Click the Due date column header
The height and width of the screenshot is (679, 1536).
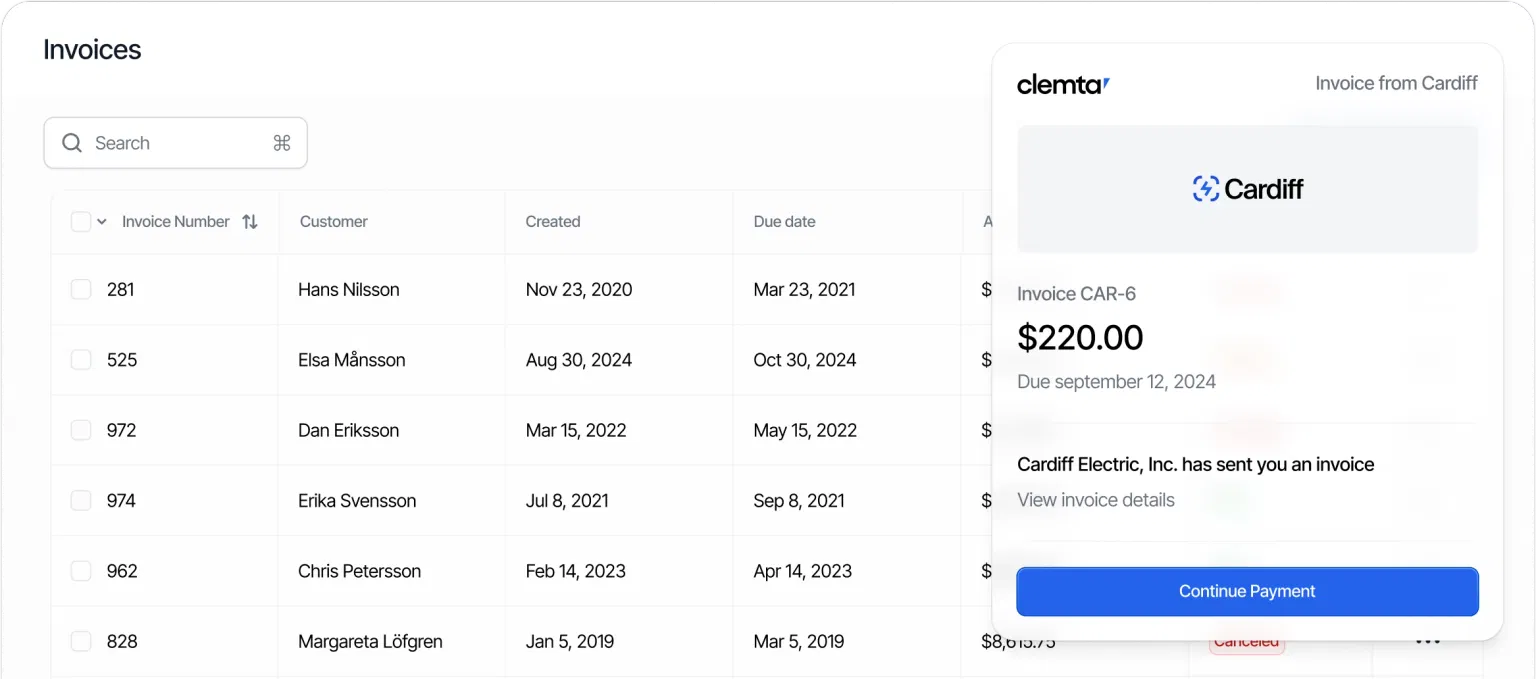coord(785,222)
